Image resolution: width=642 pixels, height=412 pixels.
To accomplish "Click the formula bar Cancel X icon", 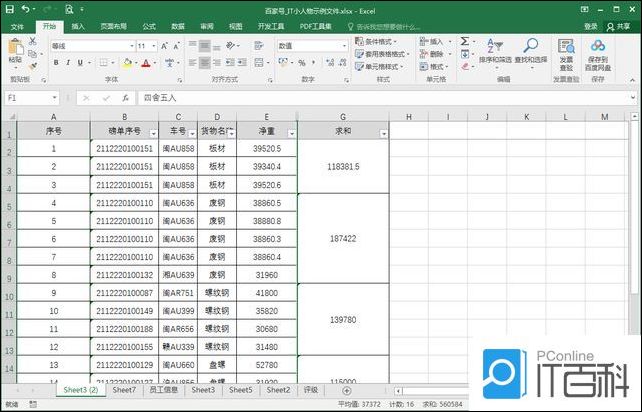I will tap(86, 98).
